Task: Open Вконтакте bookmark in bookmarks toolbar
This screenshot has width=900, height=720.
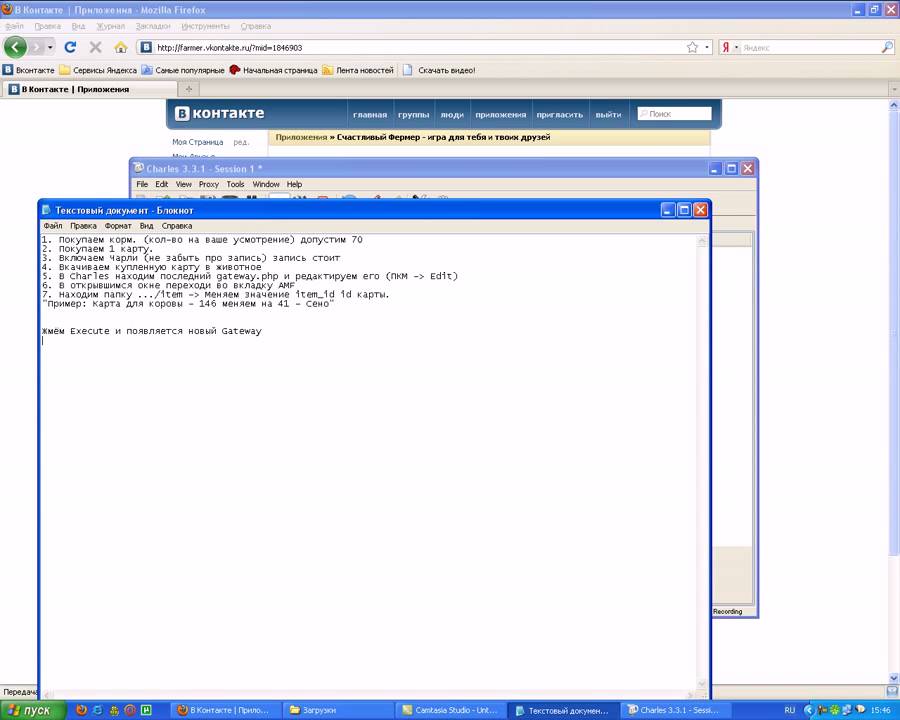Action: [29, 70]
